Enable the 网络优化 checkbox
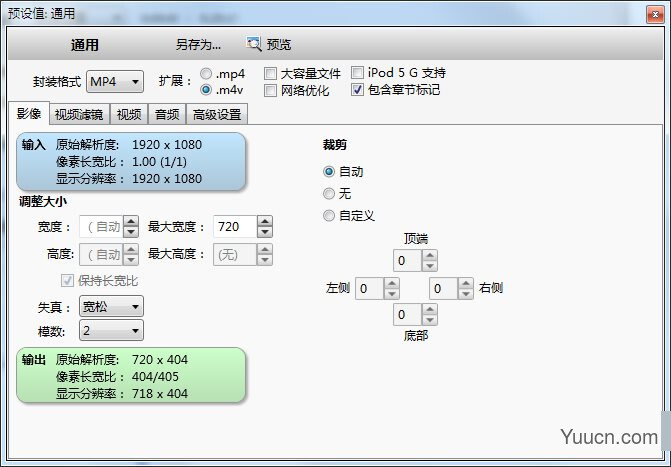 pyautogui.click(x=270, y=90)
